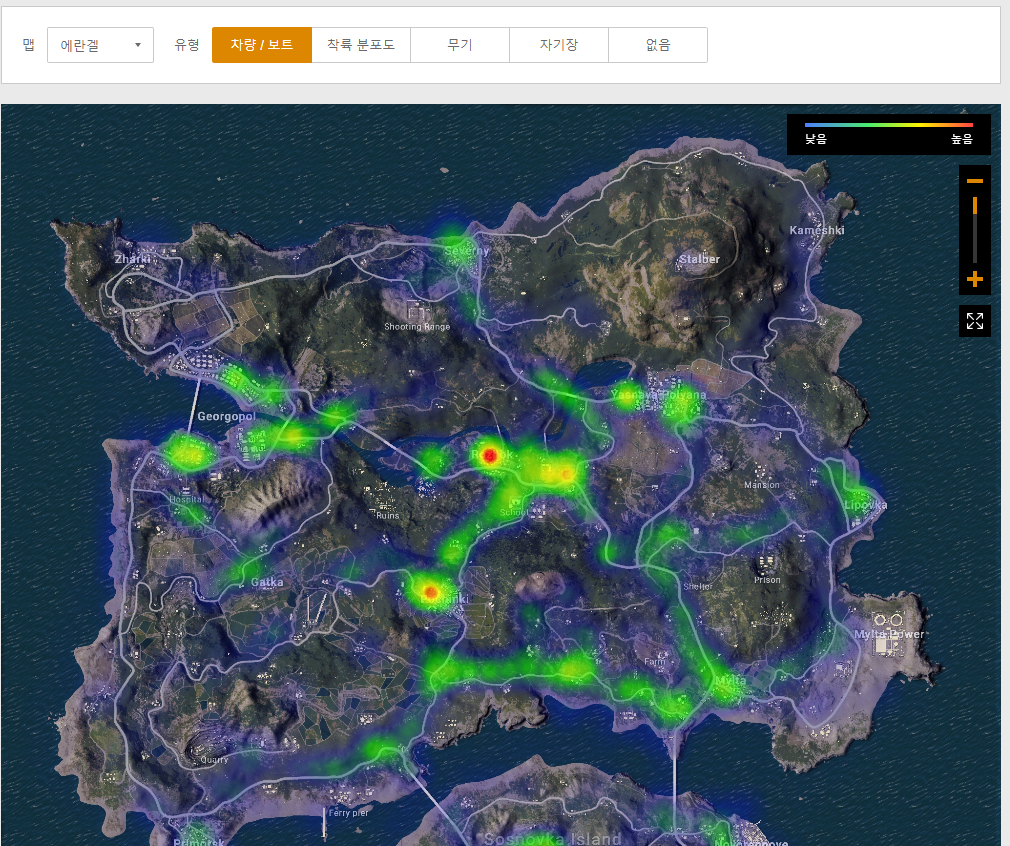The height and width of the screenshot is (846, 1010).
Task: Click the Yasnaya Polyana label
Action: (x=658, y=394)
